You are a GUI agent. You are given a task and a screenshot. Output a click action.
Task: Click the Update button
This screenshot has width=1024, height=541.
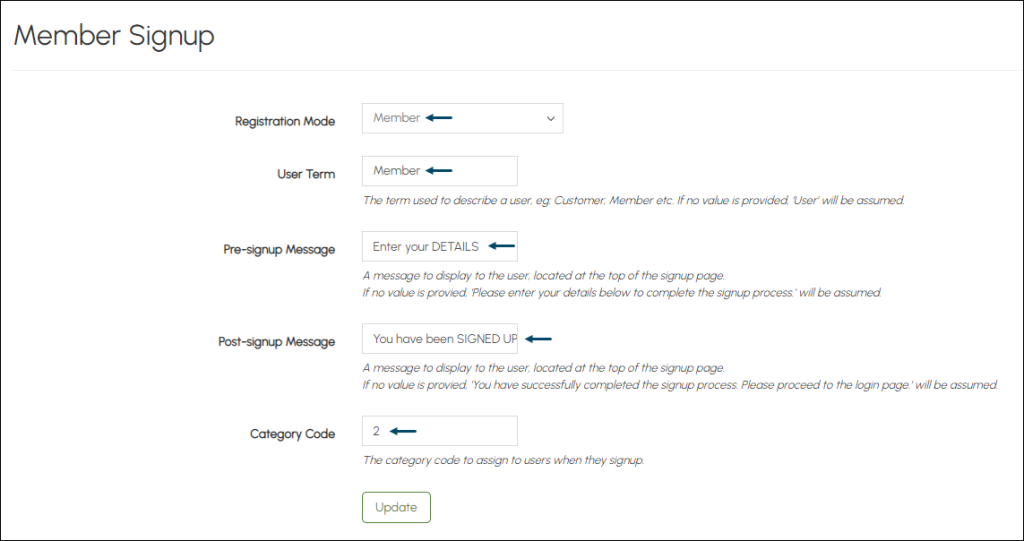click(396, 508)
